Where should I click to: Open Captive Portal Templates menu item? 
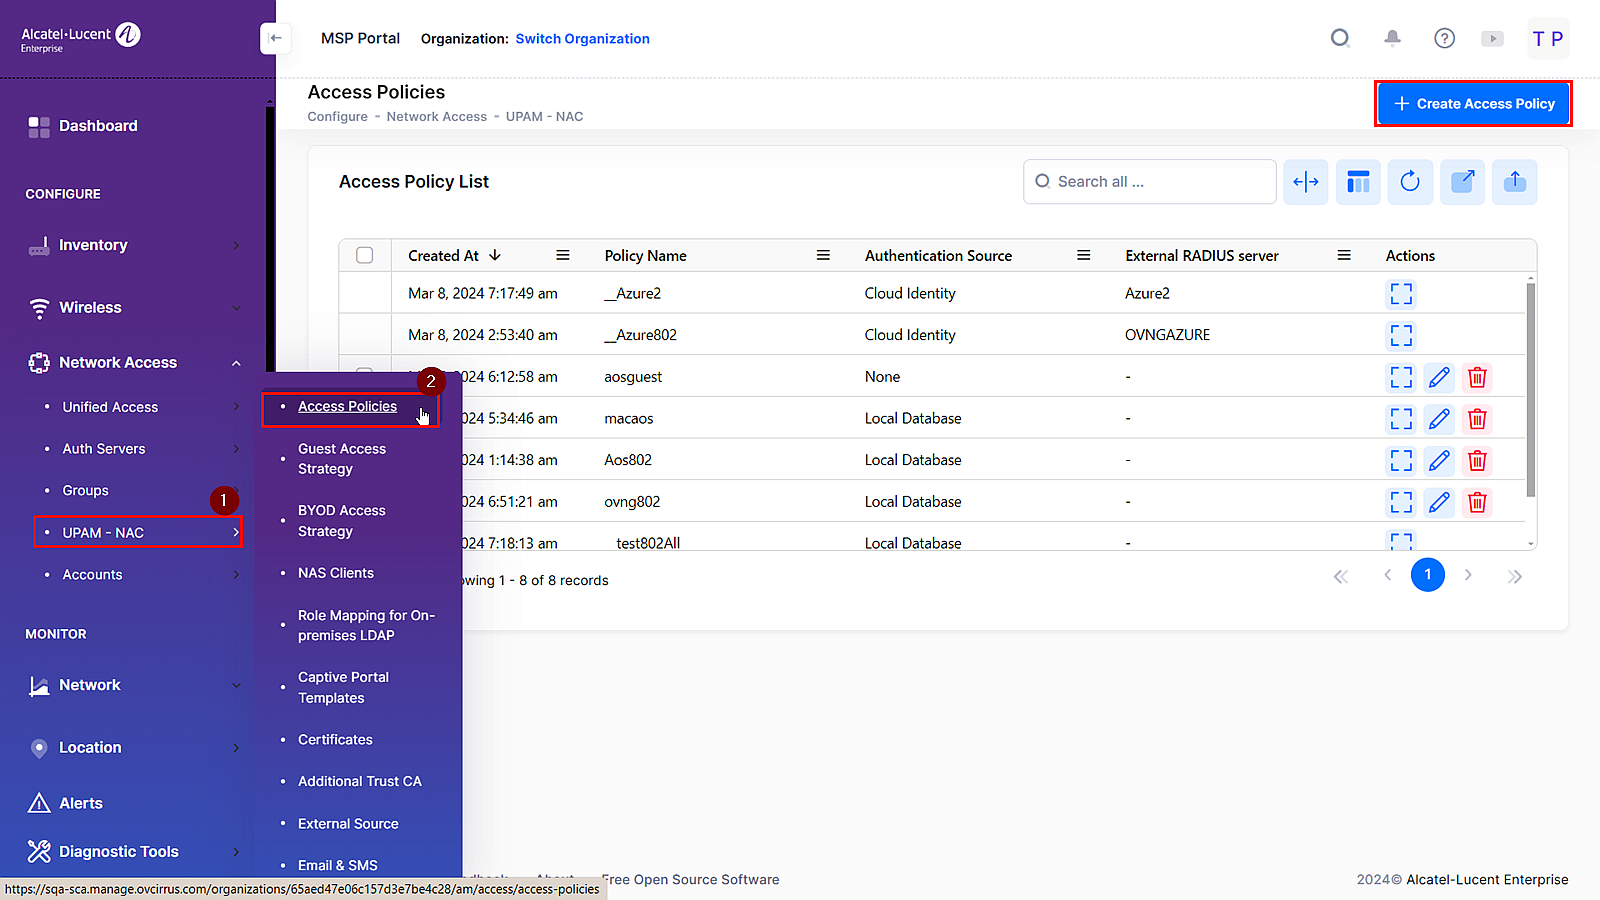coord(343,688)
